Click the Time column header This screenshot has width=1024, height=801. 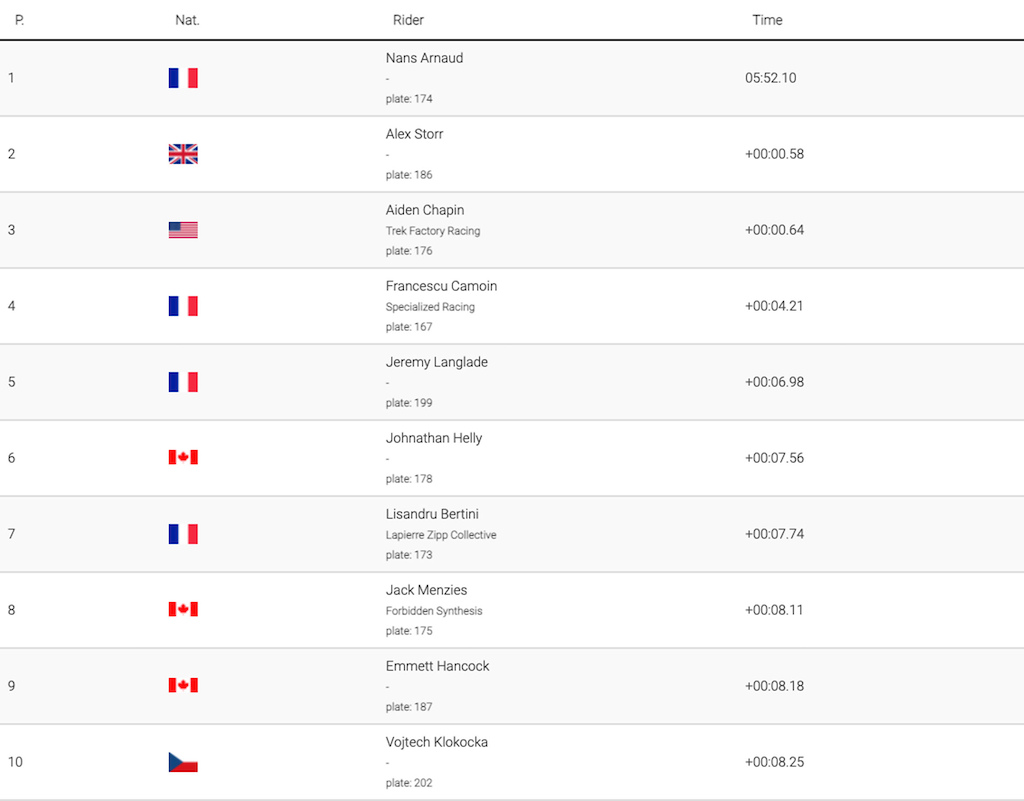point(767,20)
